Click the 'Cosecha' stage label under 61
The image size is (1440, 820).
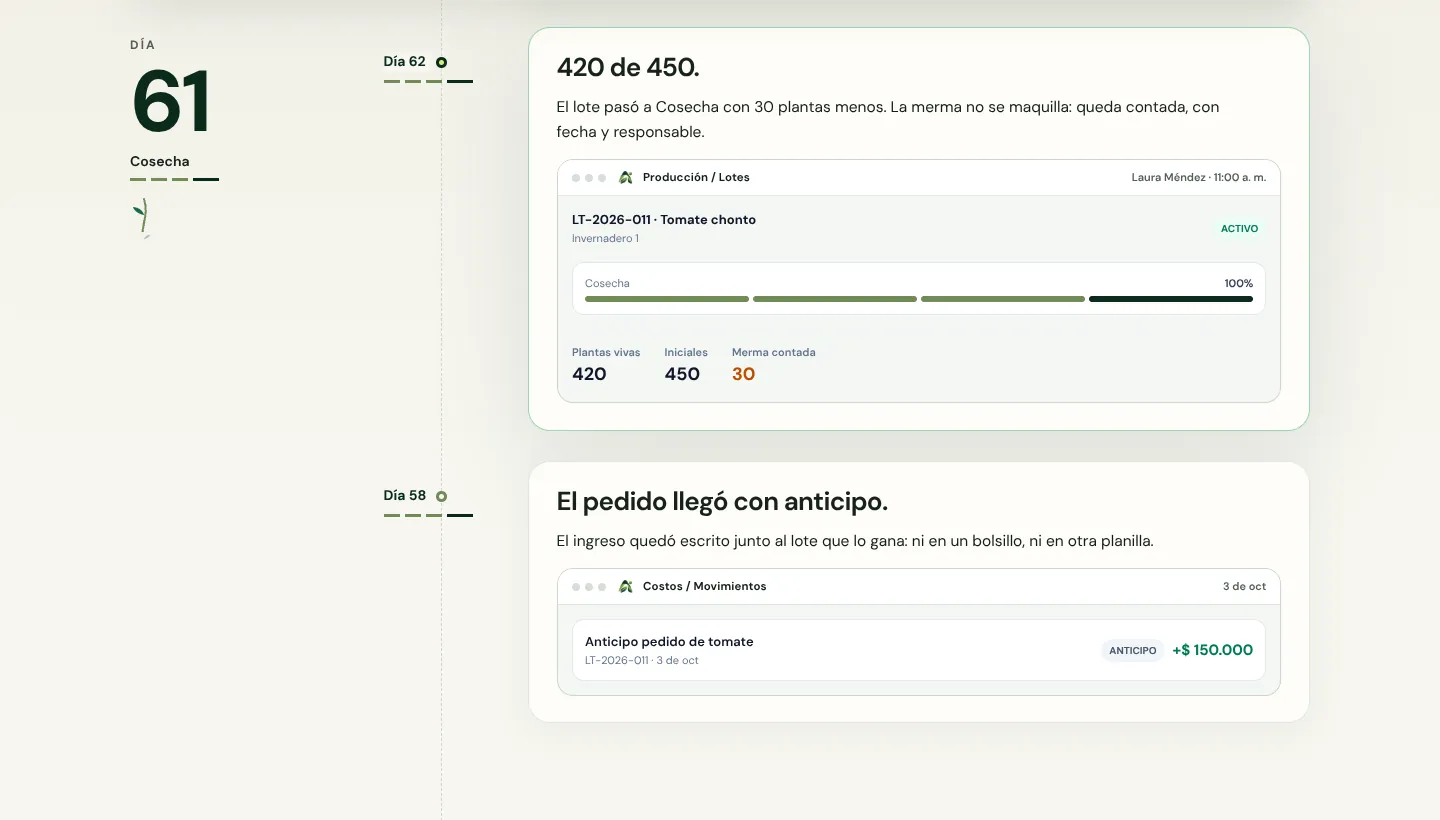pyautogui.click(x=160, y=161)
